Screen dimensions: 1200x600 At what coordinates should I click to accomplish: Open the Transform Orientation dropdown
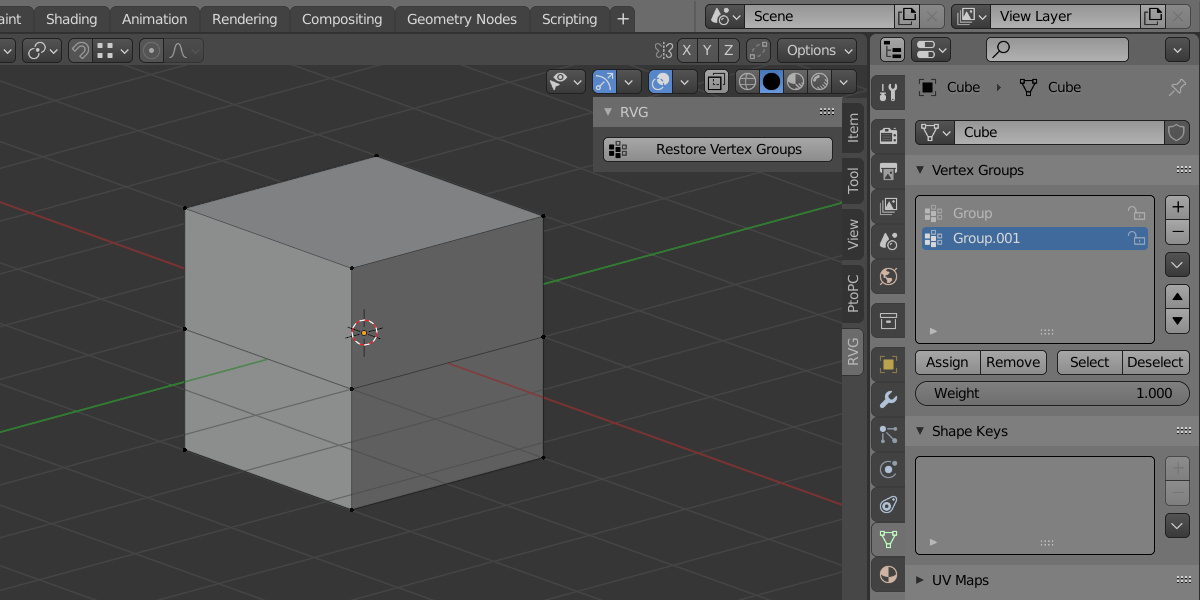(x=10, y=50)
